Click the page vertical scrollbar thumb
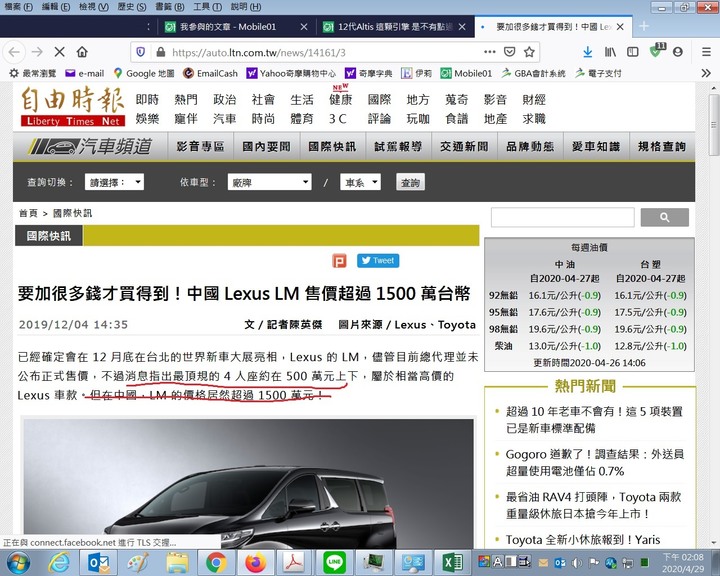The width and height of the screenshot is (720, 576). point(714,124)
